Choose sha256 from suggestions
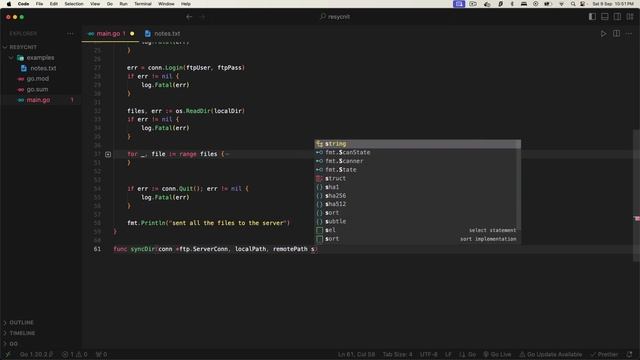This screenshot has height=360, width=640. tap(416, 196)
